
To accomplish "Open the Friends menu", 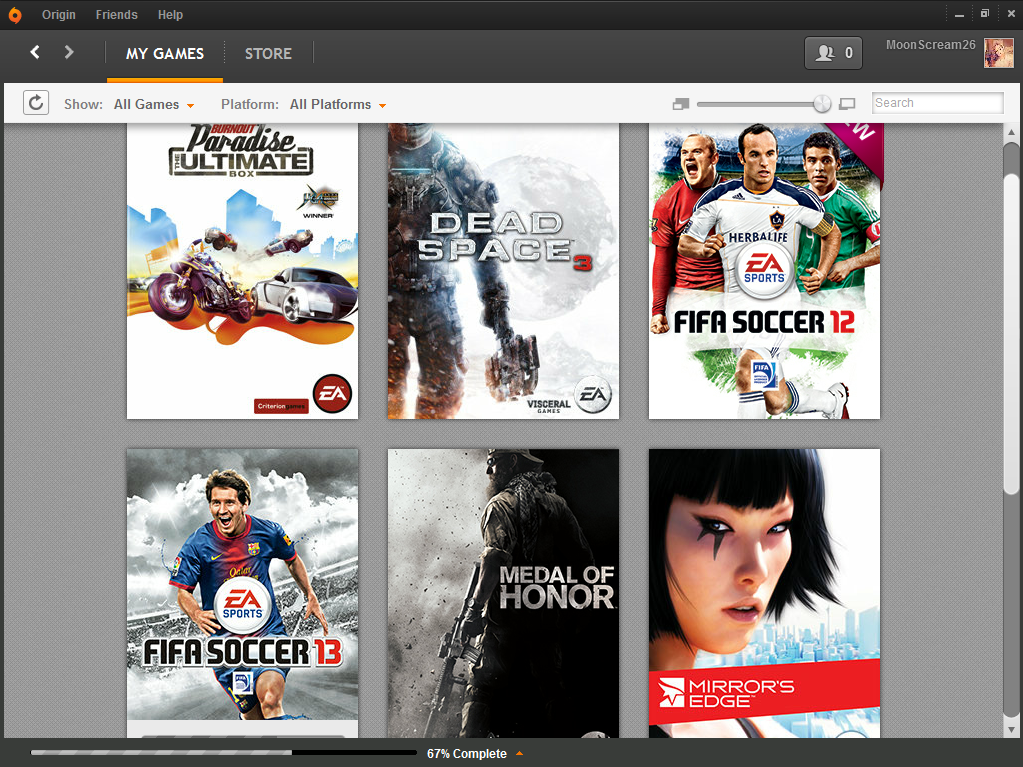I will tap(117, 15).
